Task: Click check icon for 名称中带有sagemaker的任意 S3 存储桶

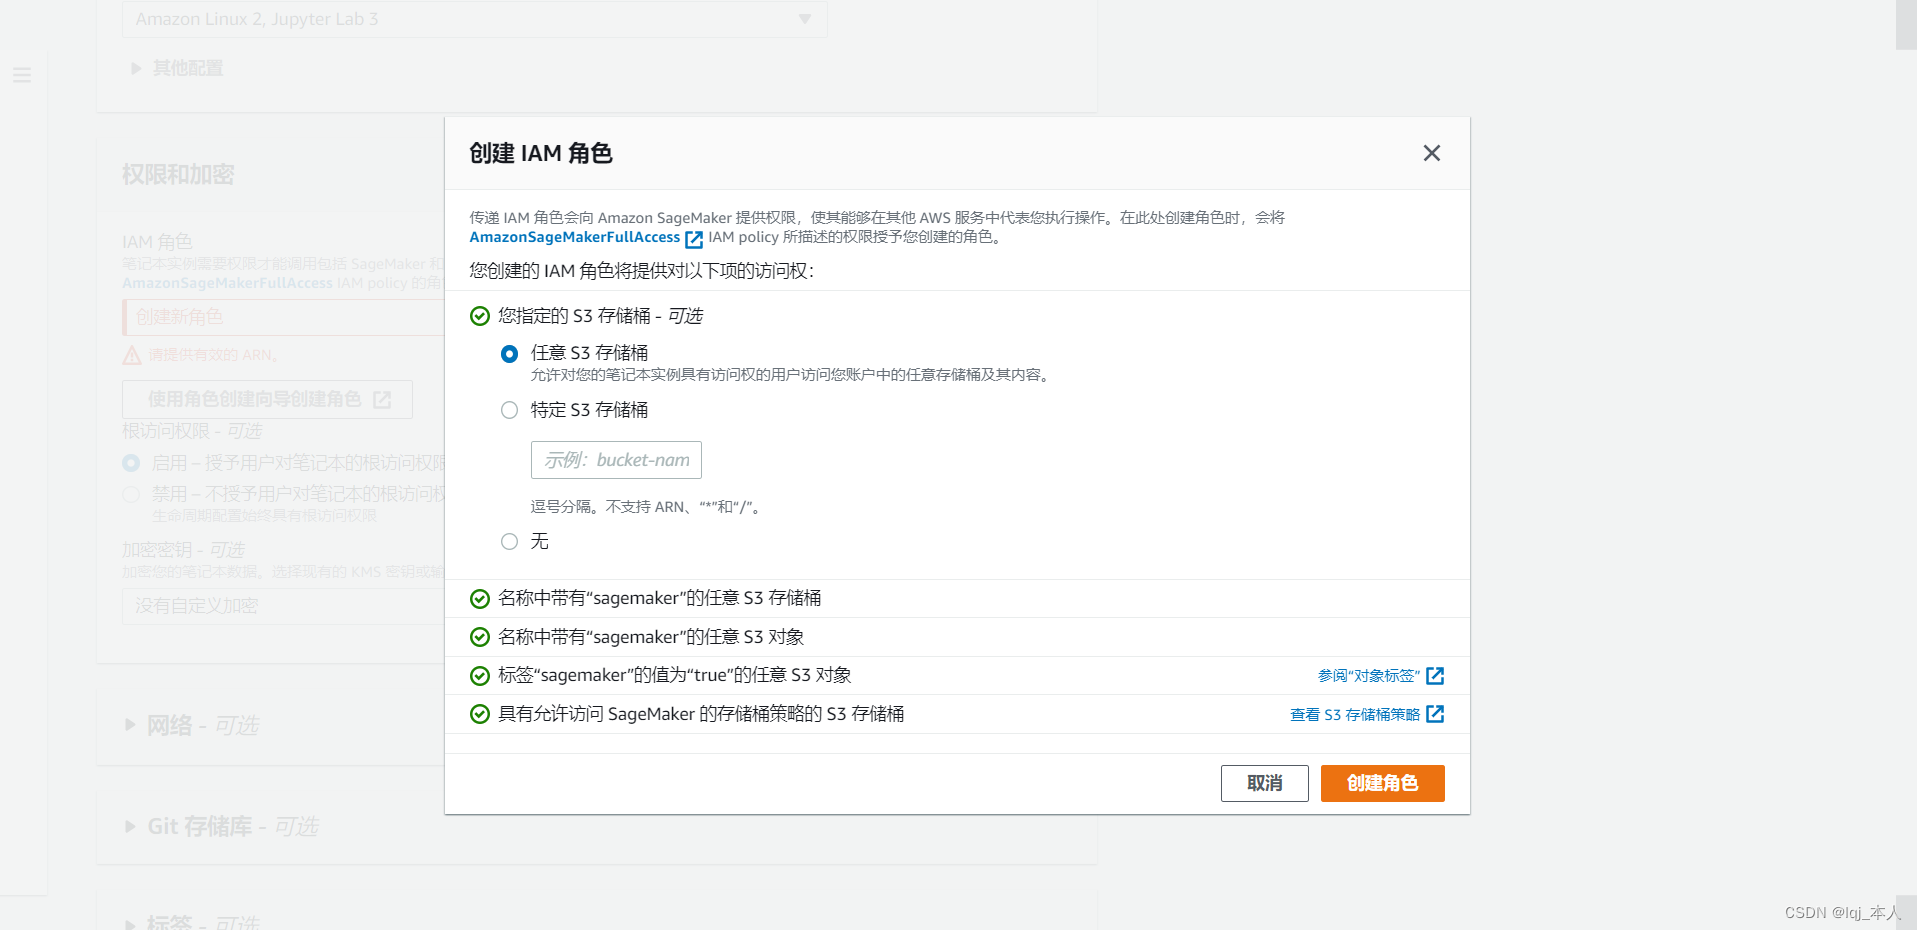Action: tap(480, 598)
